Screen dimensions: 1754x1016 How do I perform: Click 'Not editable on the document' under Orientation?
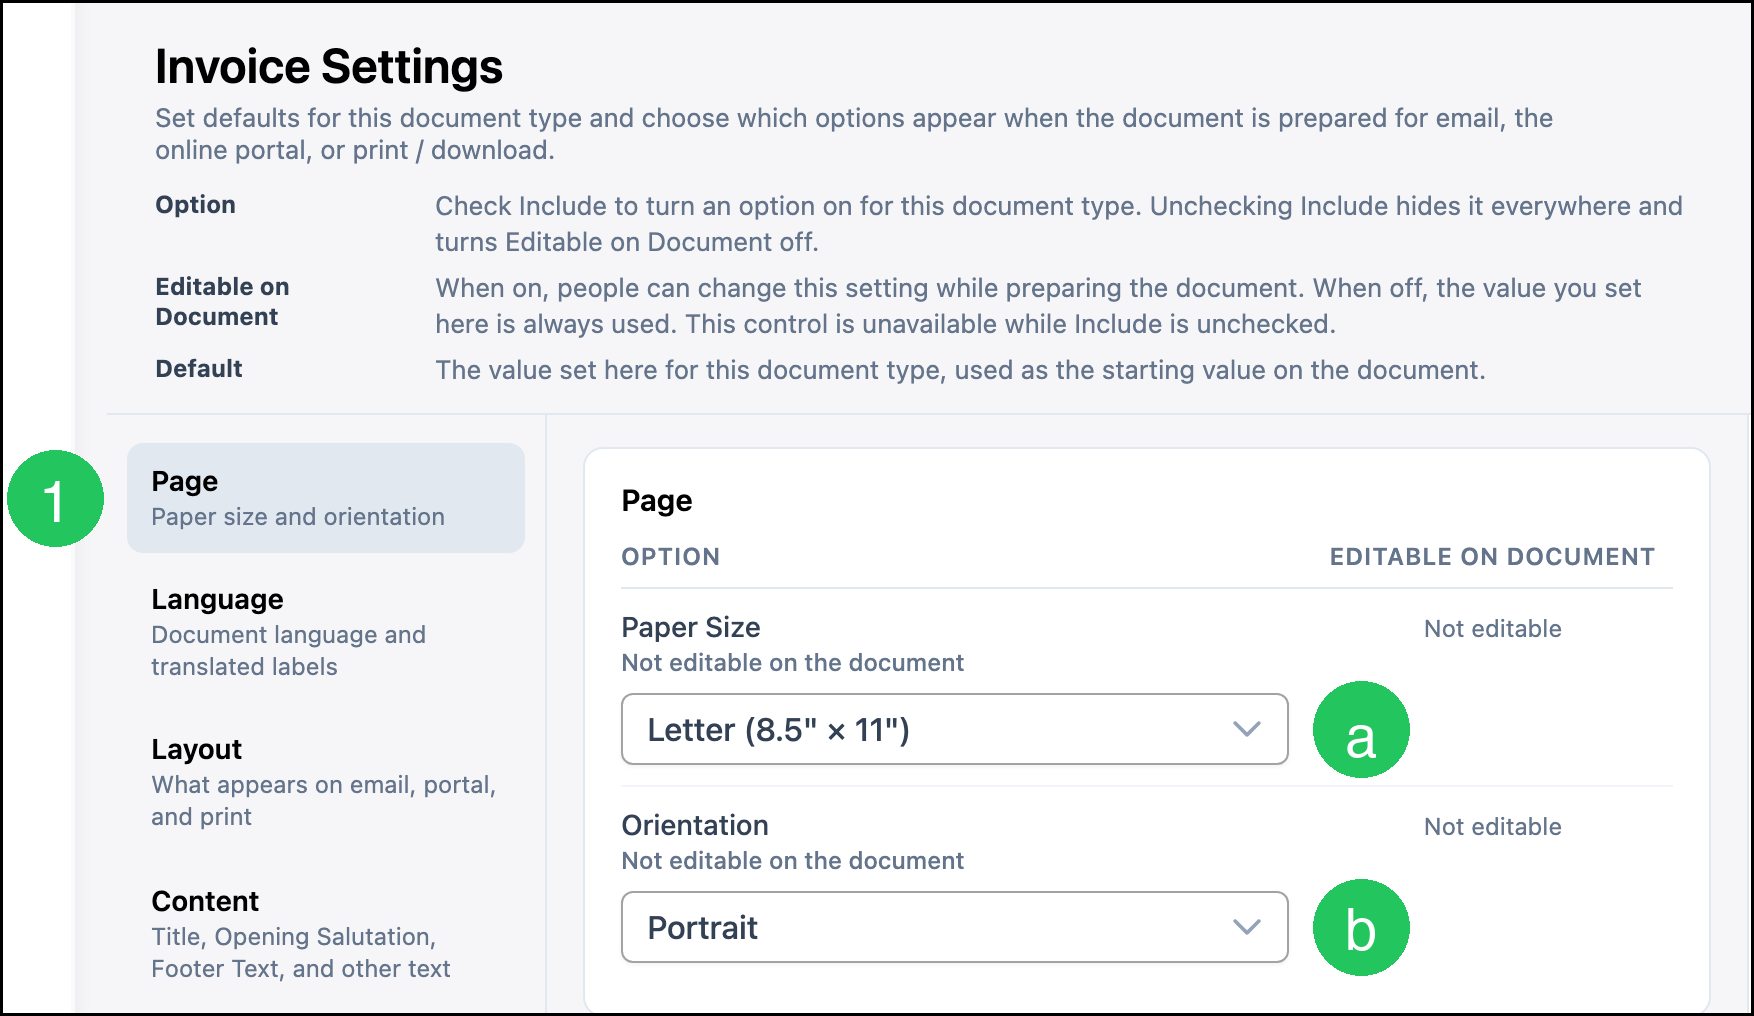[x=793, y=861]
